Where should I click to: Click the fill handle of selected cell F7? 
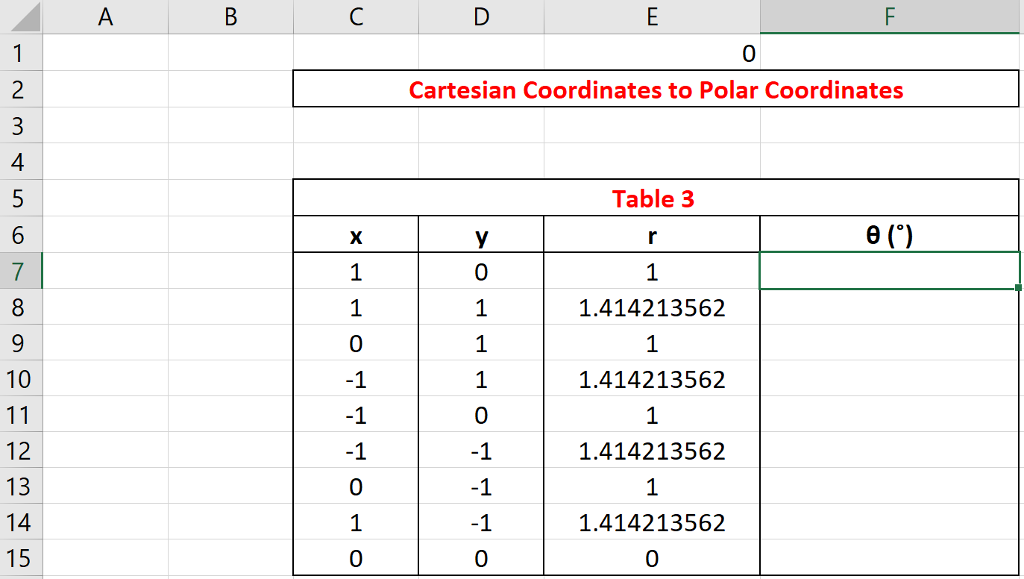click(1018, 288)
